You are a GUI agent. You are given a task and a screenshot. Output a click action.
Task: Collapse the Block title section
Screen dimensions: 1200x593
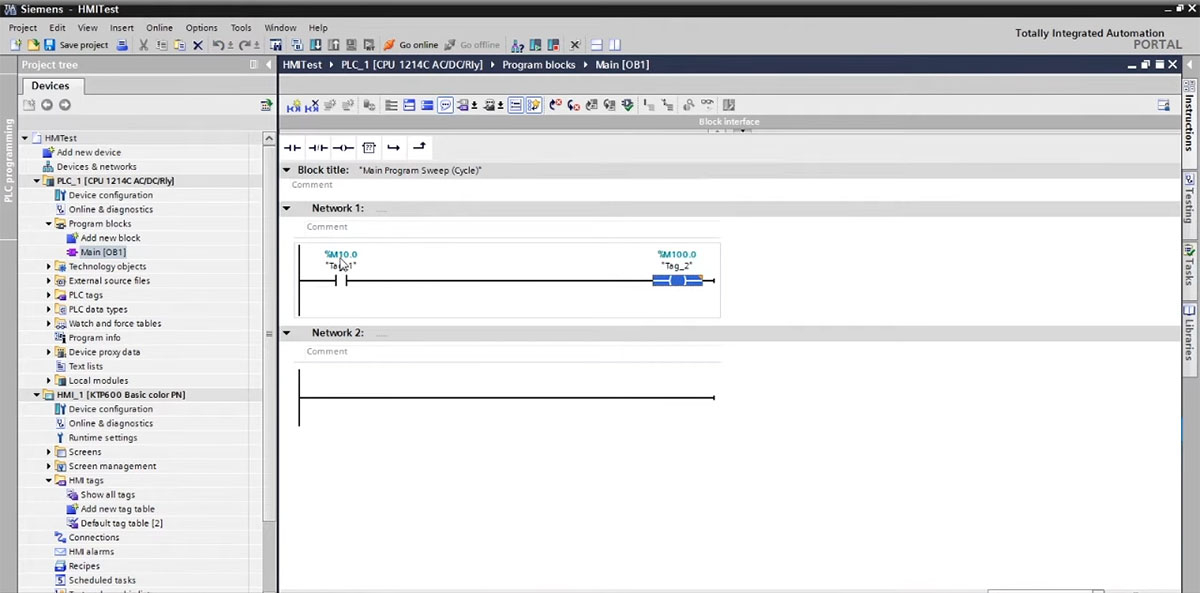click(x=287, y=170)
